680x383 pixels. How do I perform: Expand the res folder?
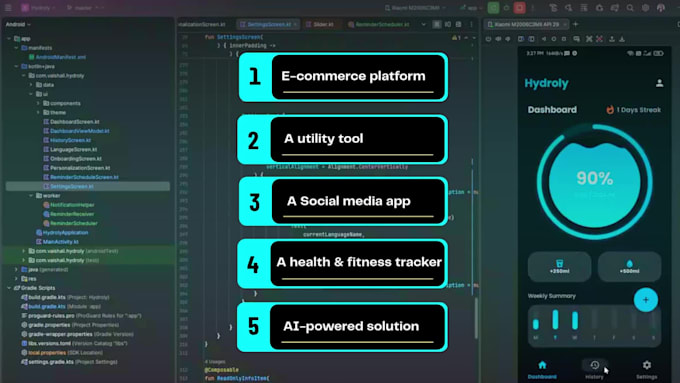pos(16,278)
